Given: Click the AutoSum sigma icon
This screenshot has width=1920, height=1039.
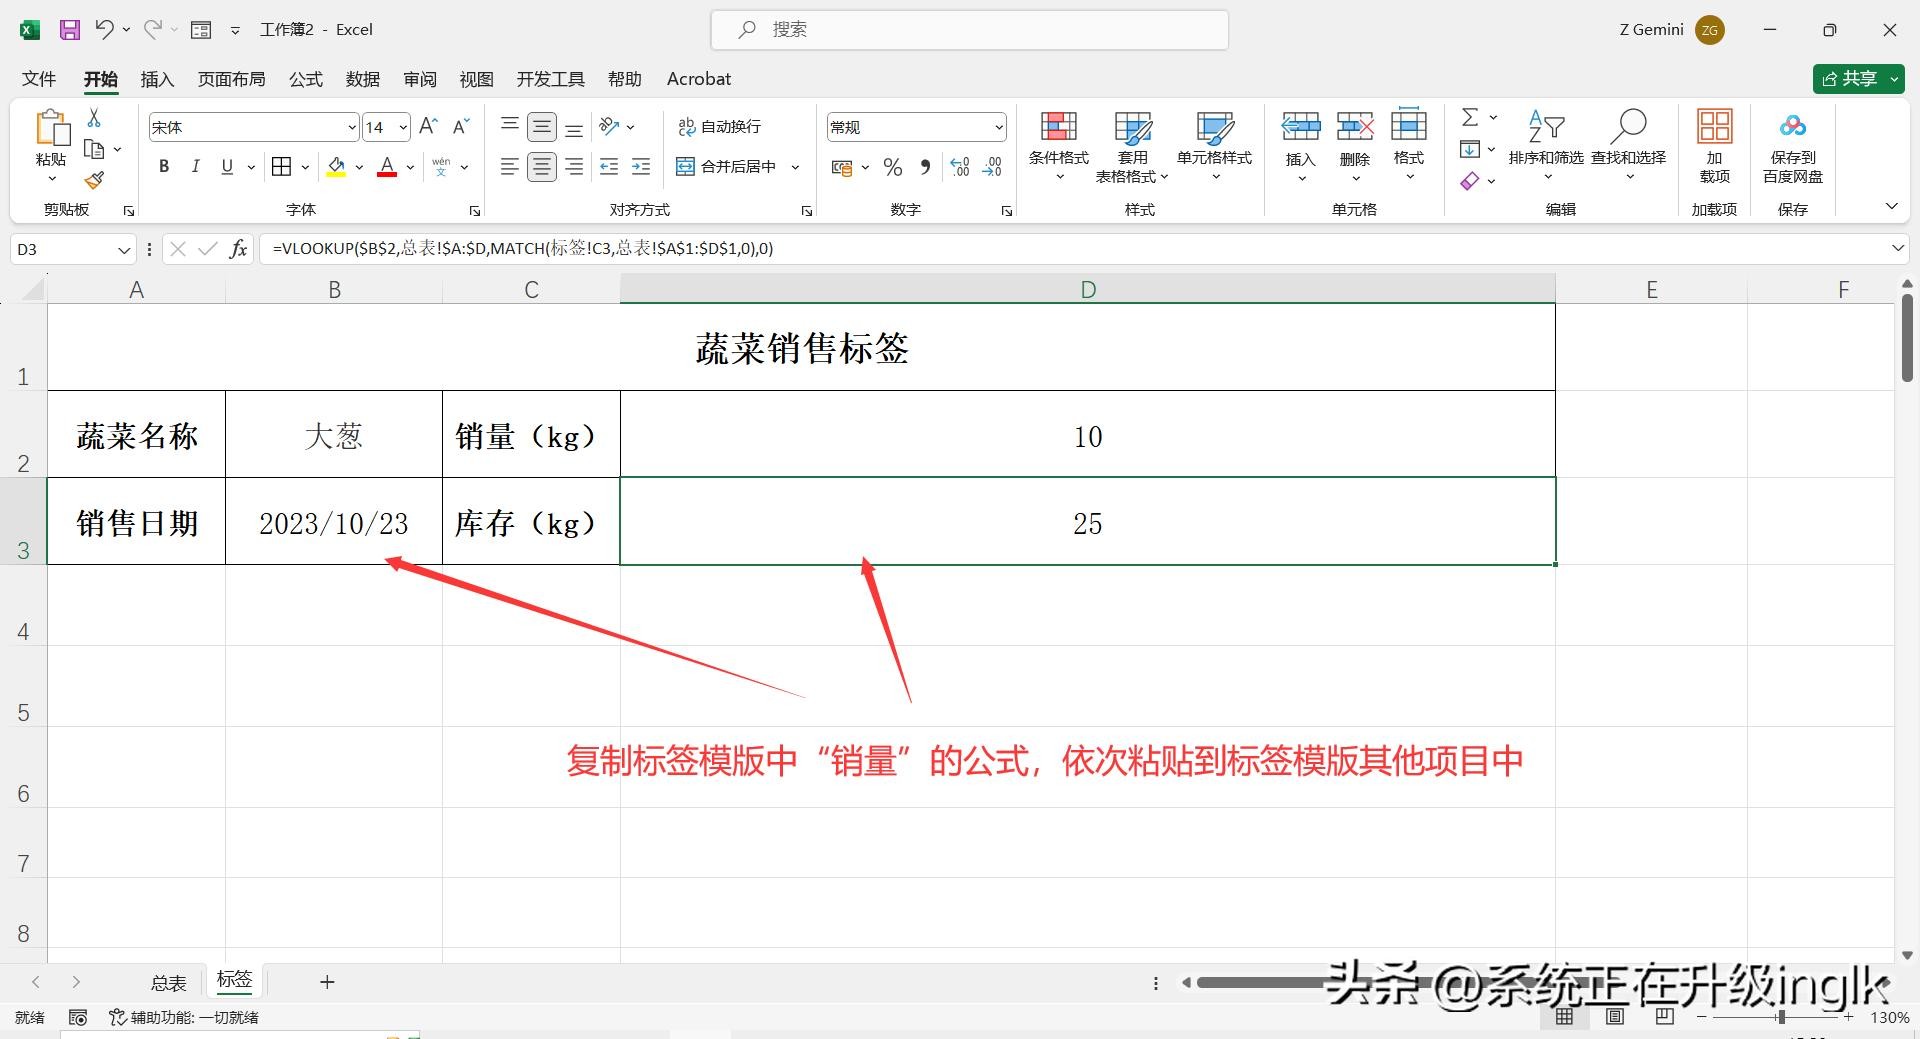Looking at the screenshot, I should (1470, 118).
